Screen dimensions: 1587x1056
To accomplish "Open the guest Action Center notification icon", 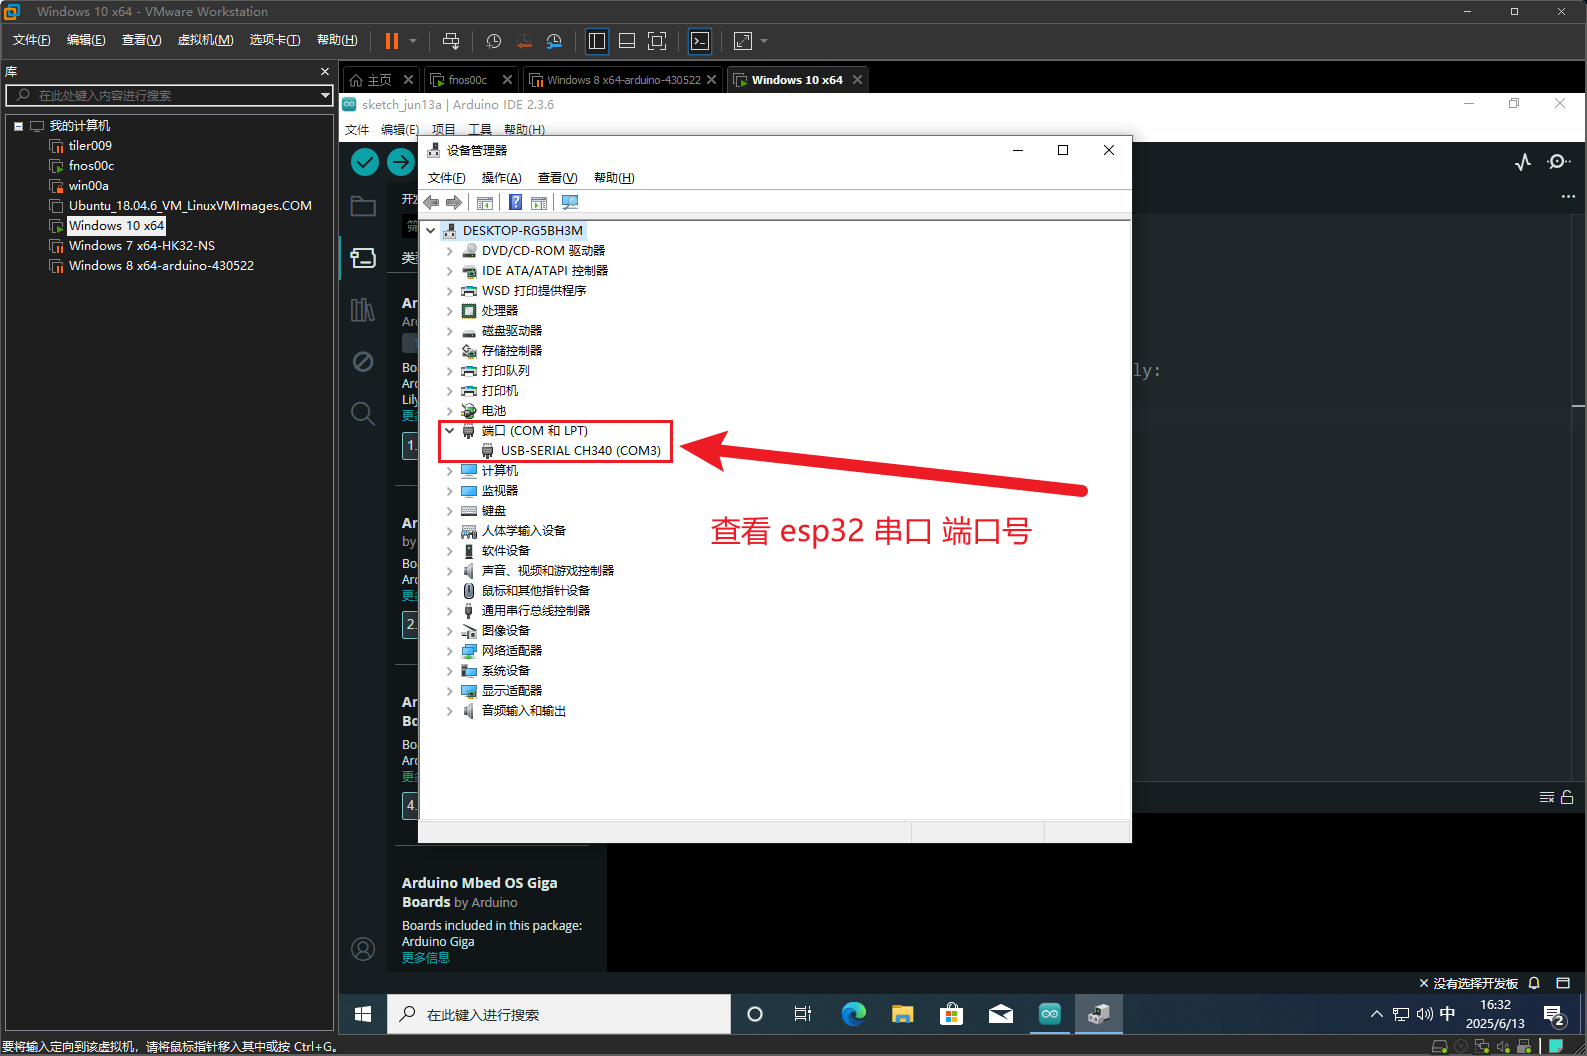I will pos(1554,1014).
